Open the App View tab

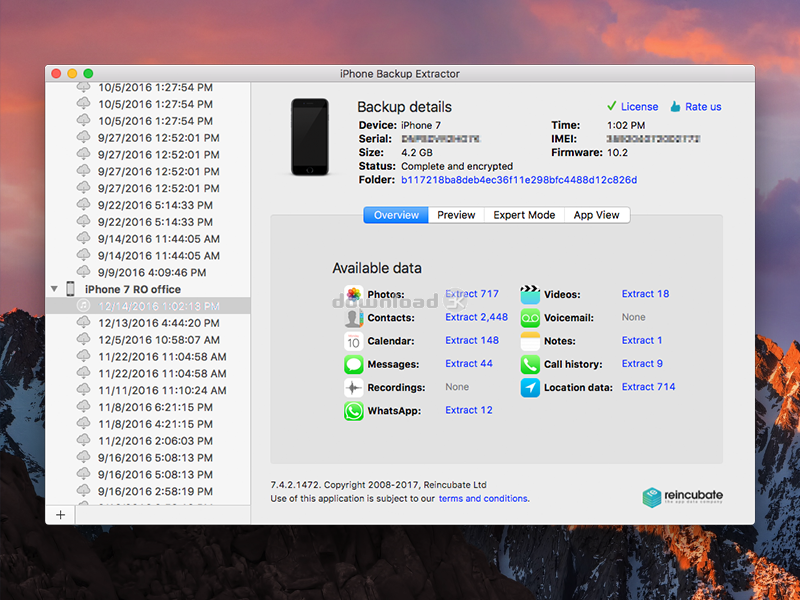[x=596, y=215]
